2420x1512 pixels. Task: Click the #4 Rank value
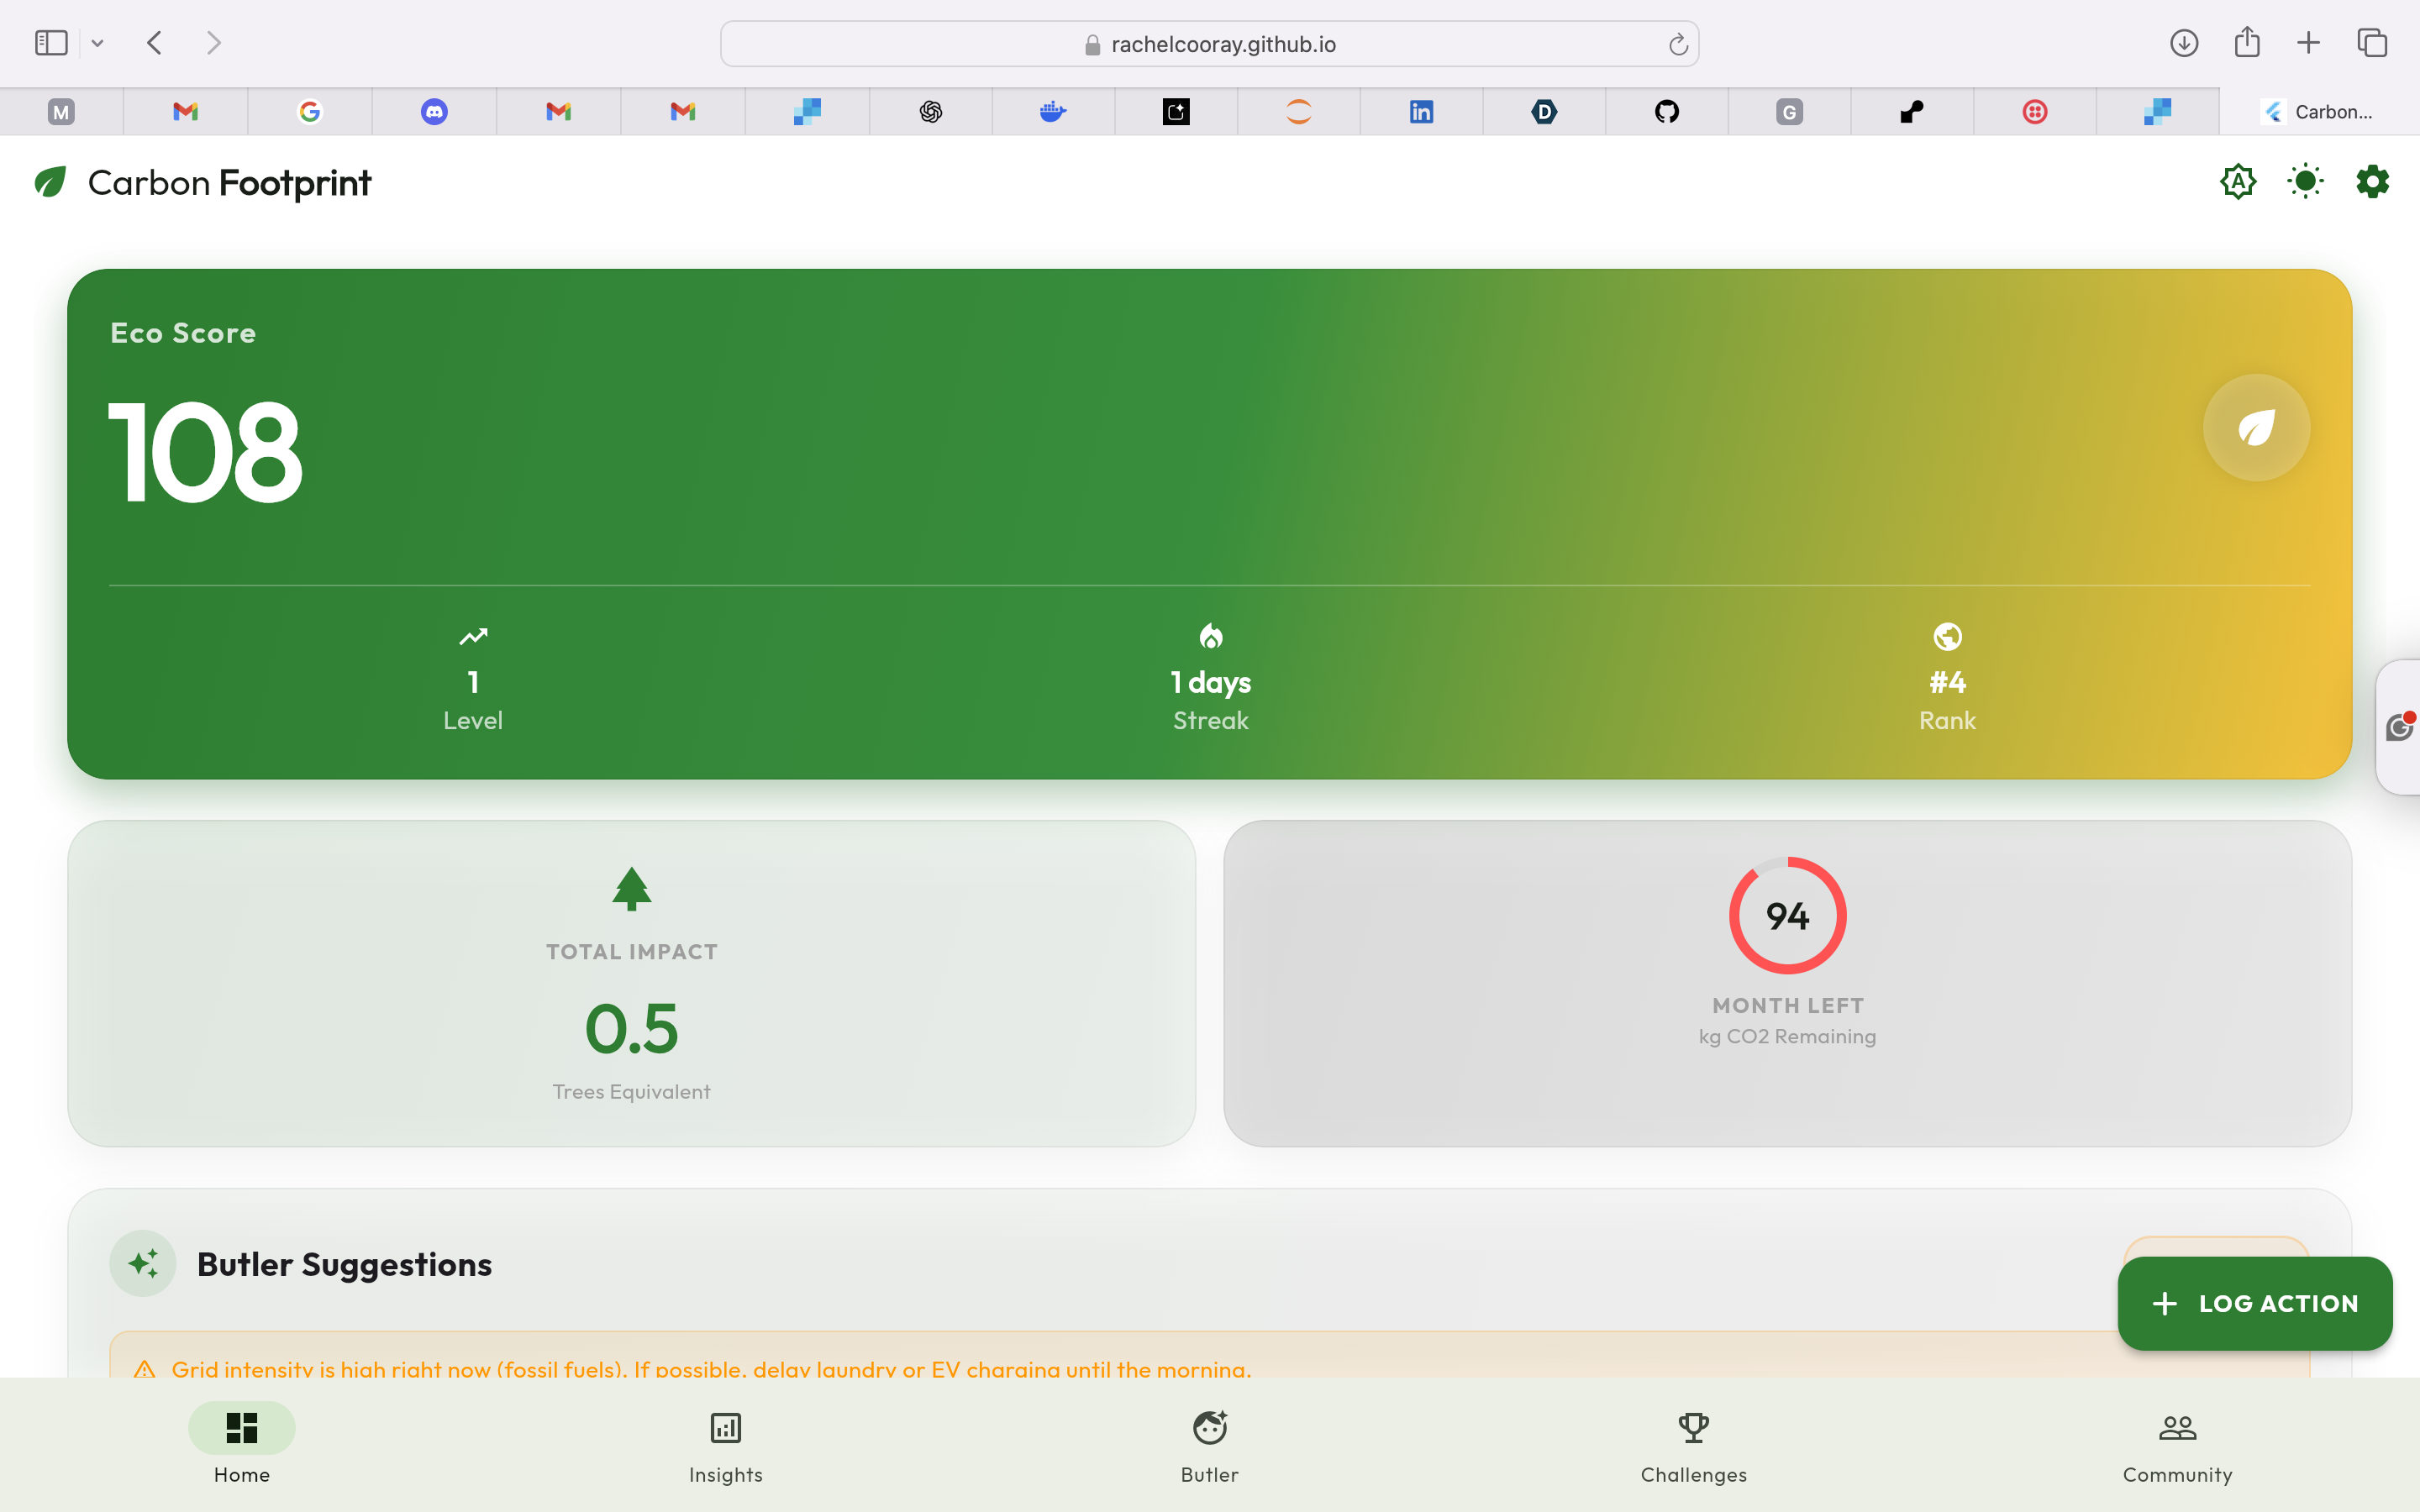(1947, 682)
